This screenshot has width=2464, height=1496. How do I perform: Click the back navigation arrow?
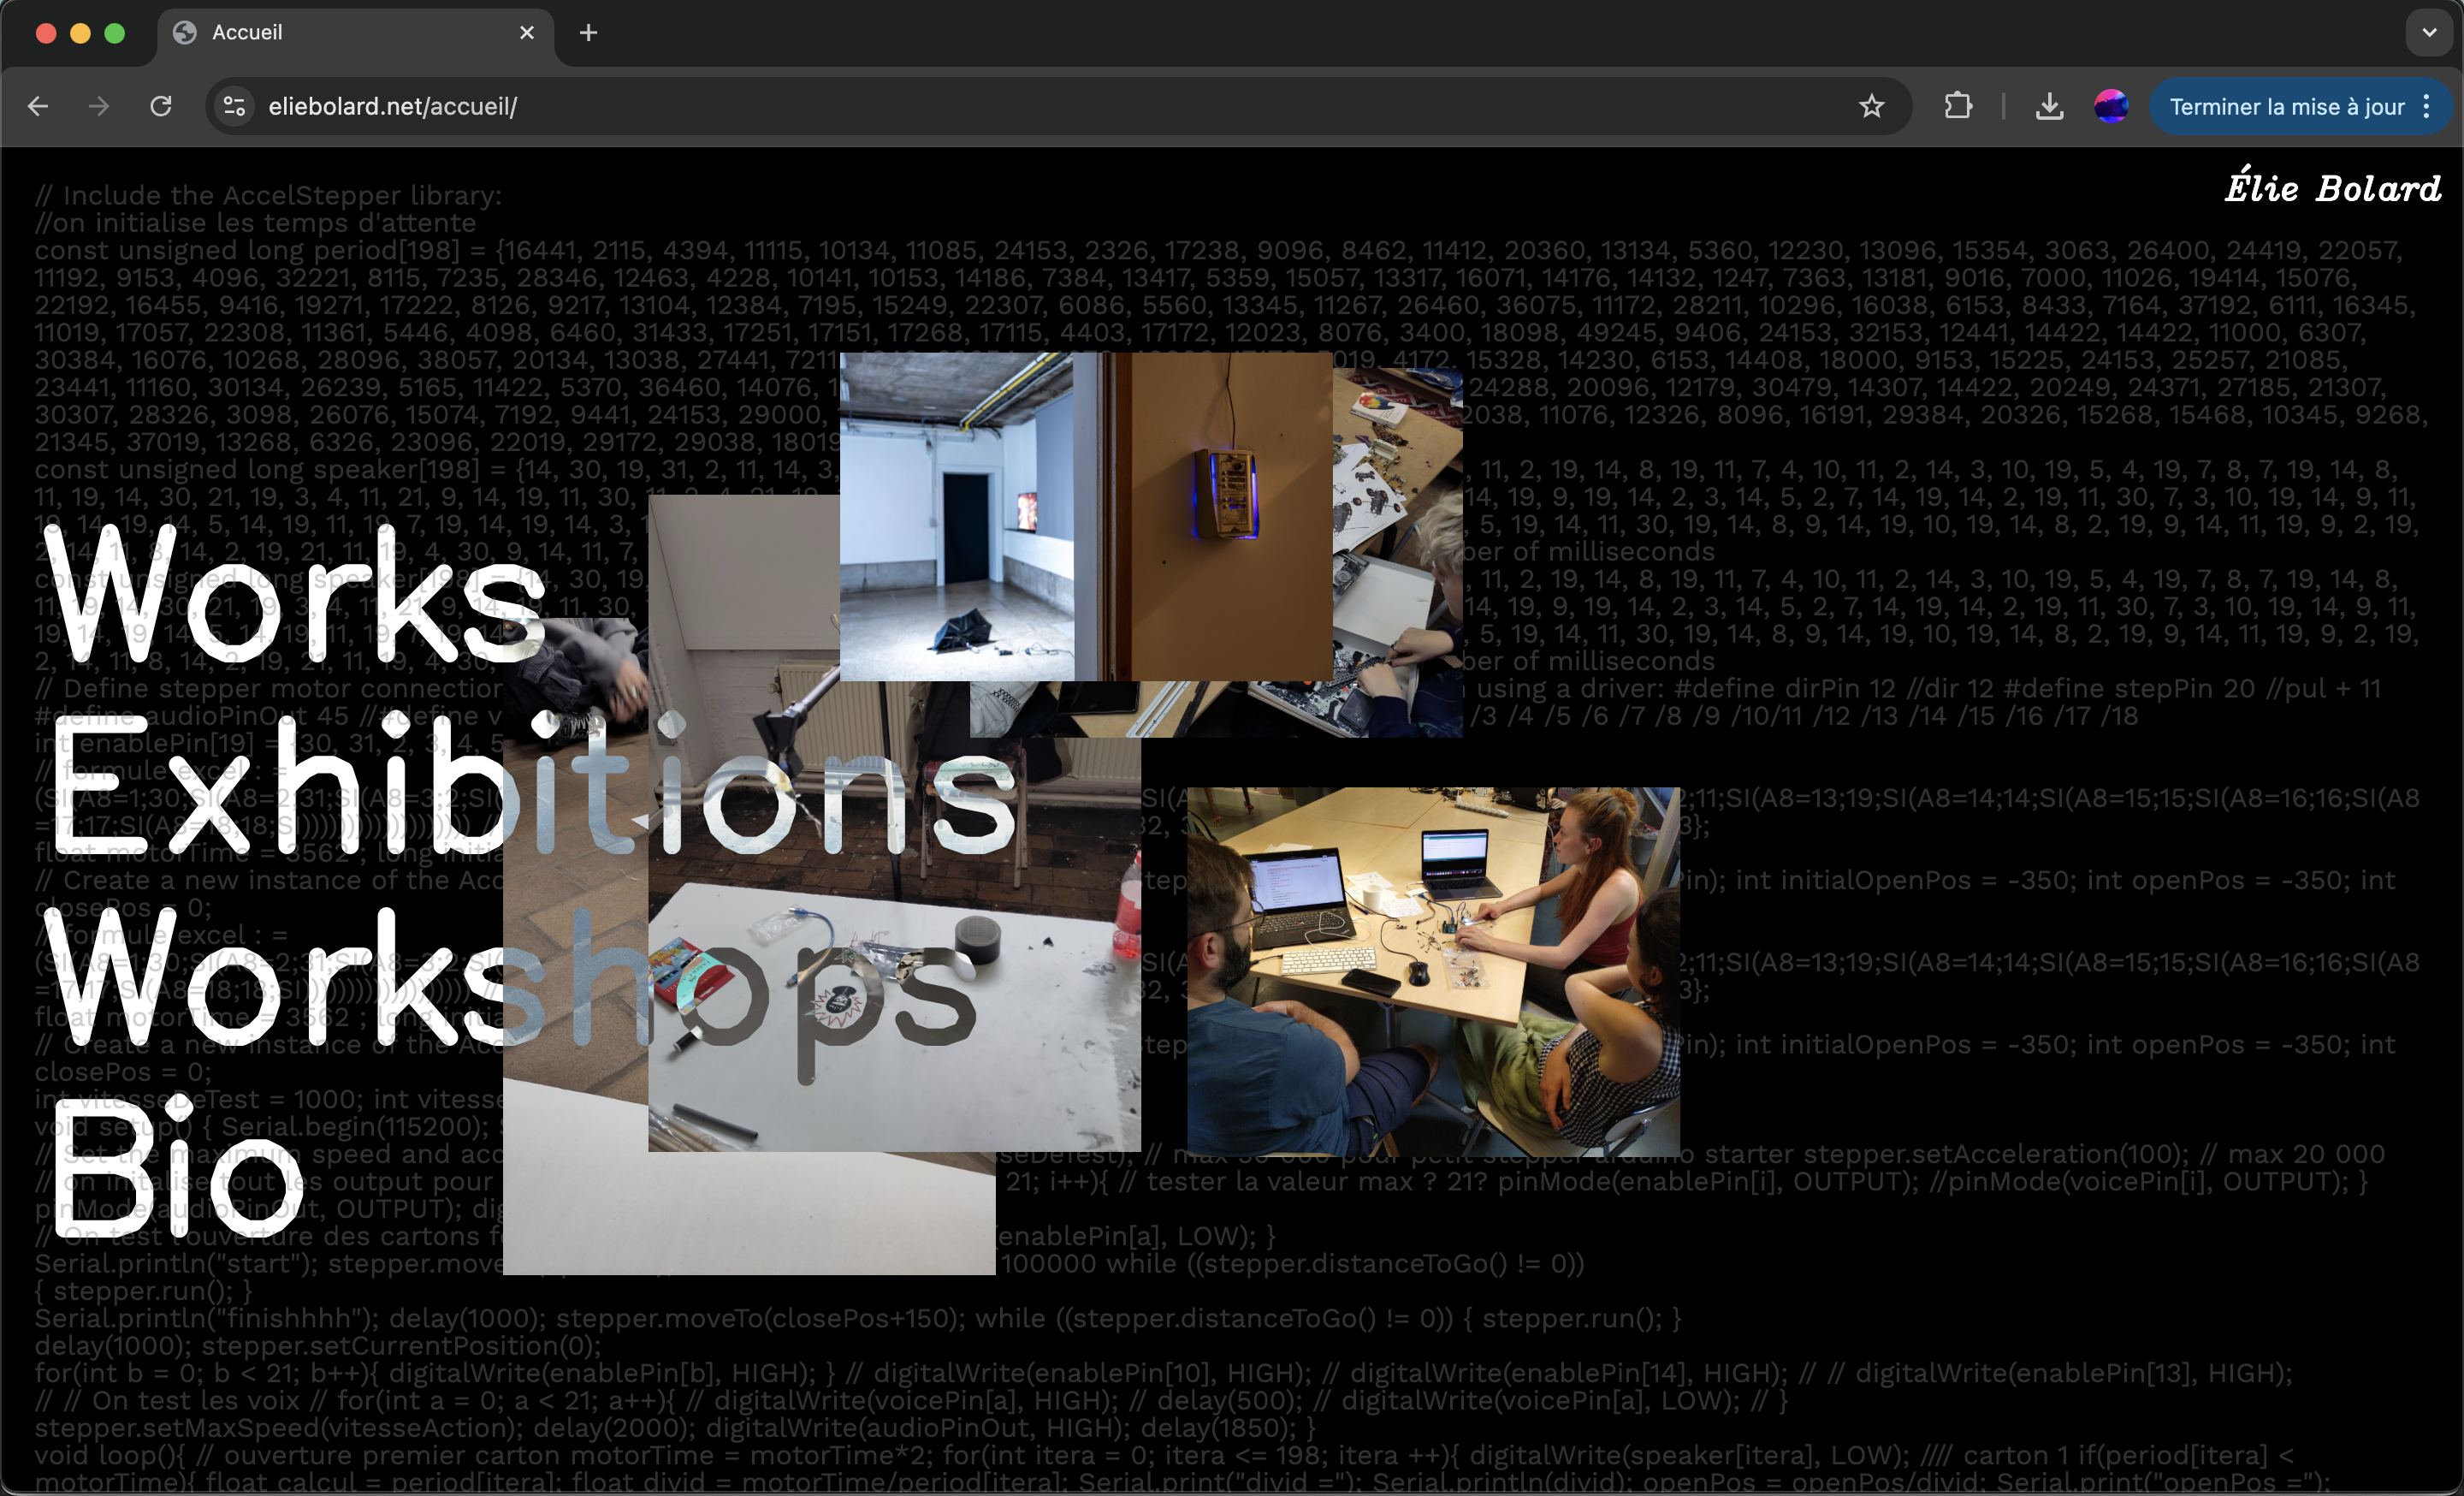(38, 106)
